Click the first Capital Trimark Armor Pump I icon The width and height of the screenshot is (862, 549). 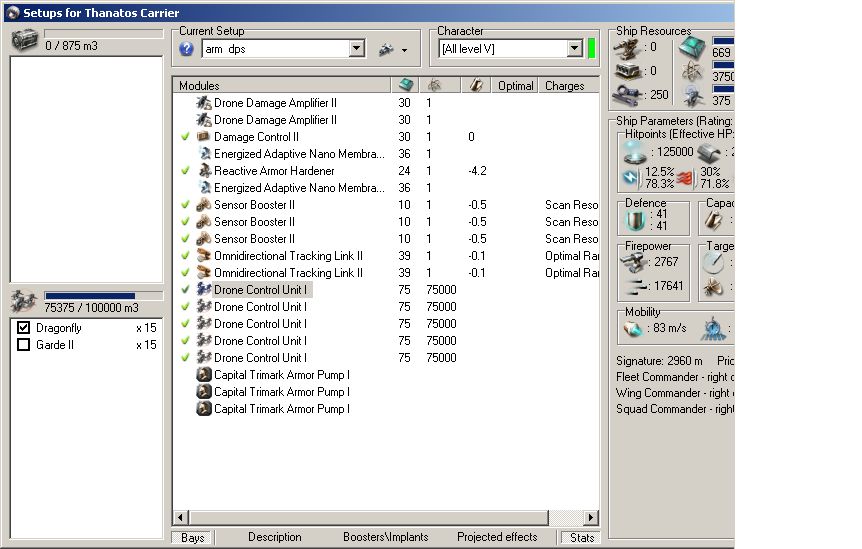[x=204, y=375]
